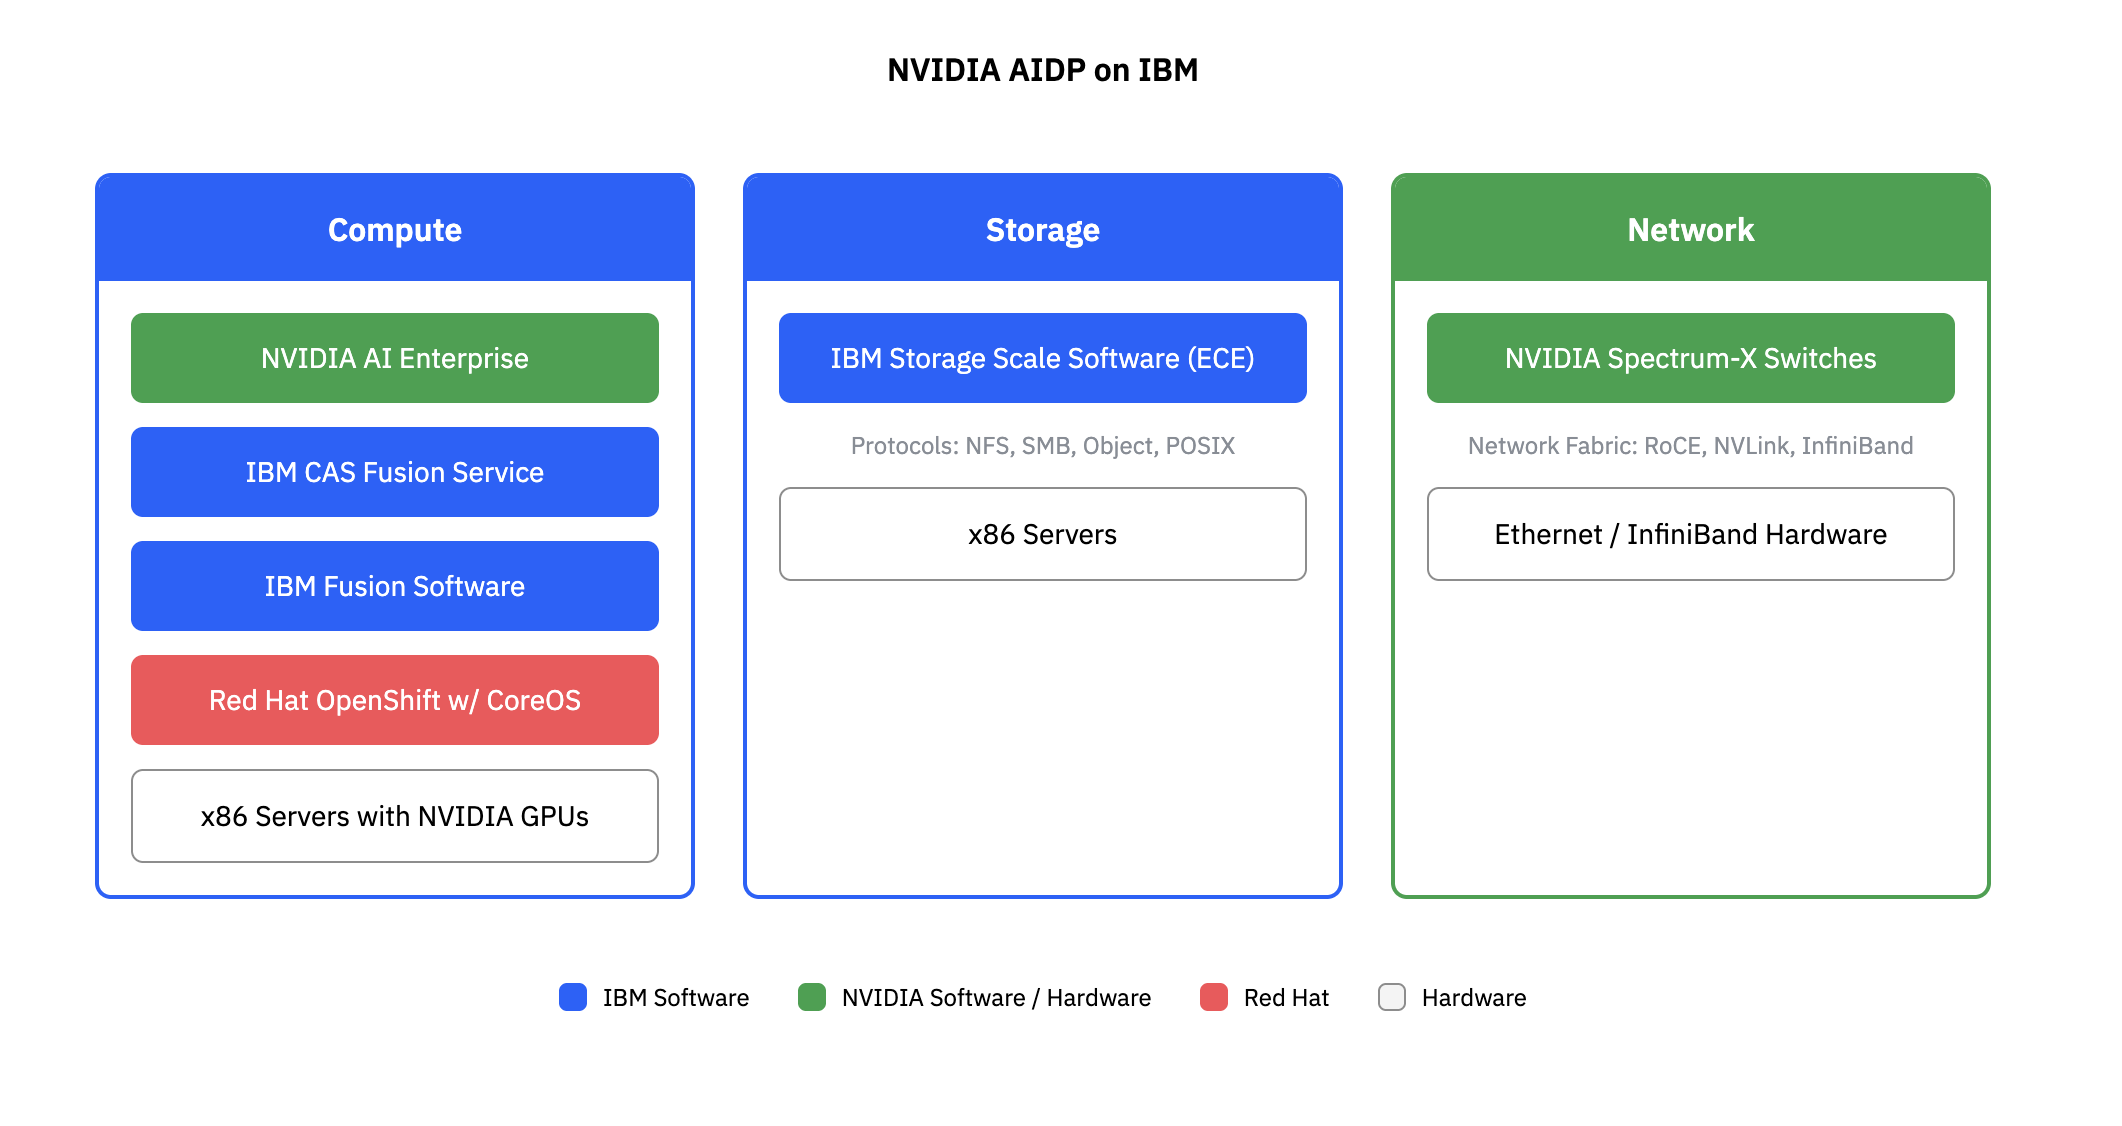Click the green NVIDIA legend swatch
Viewport: 2122px width, 1126px height.
812,997
